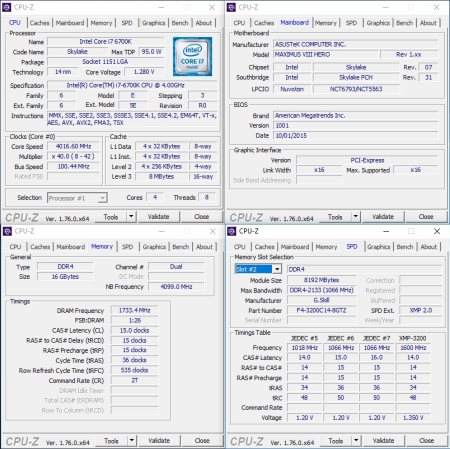
Task: Open Memory tab in the SPD window
Action: (326, 247)
